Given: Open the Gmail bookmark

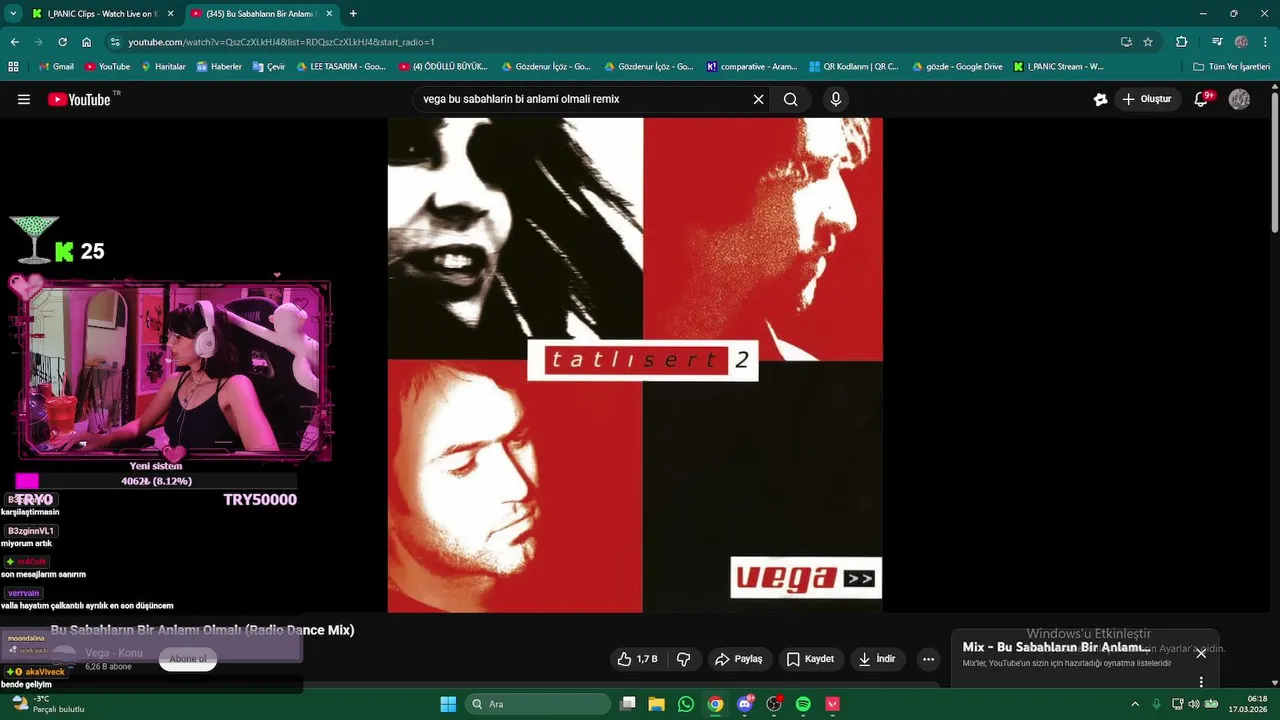Looking at the screenshot, I should [57, 67].
